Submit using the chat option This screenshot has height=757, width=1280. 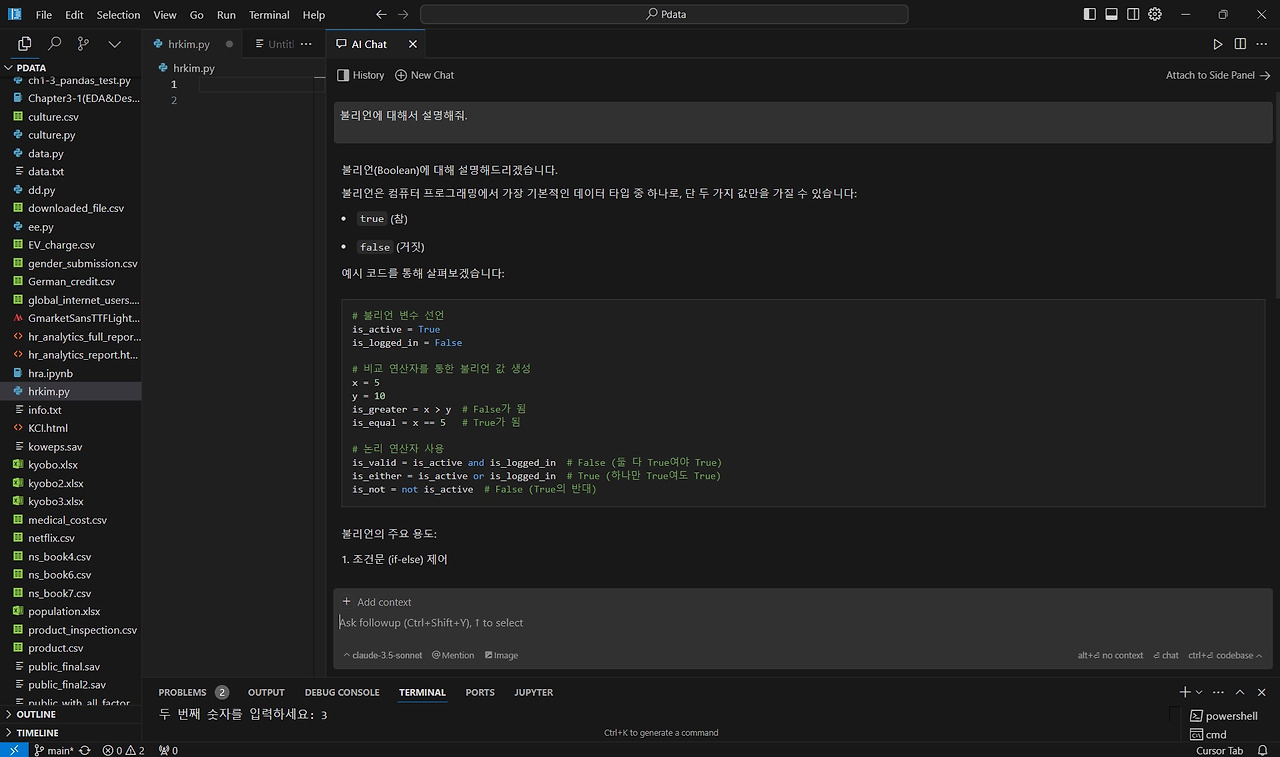coord(1166,655)
